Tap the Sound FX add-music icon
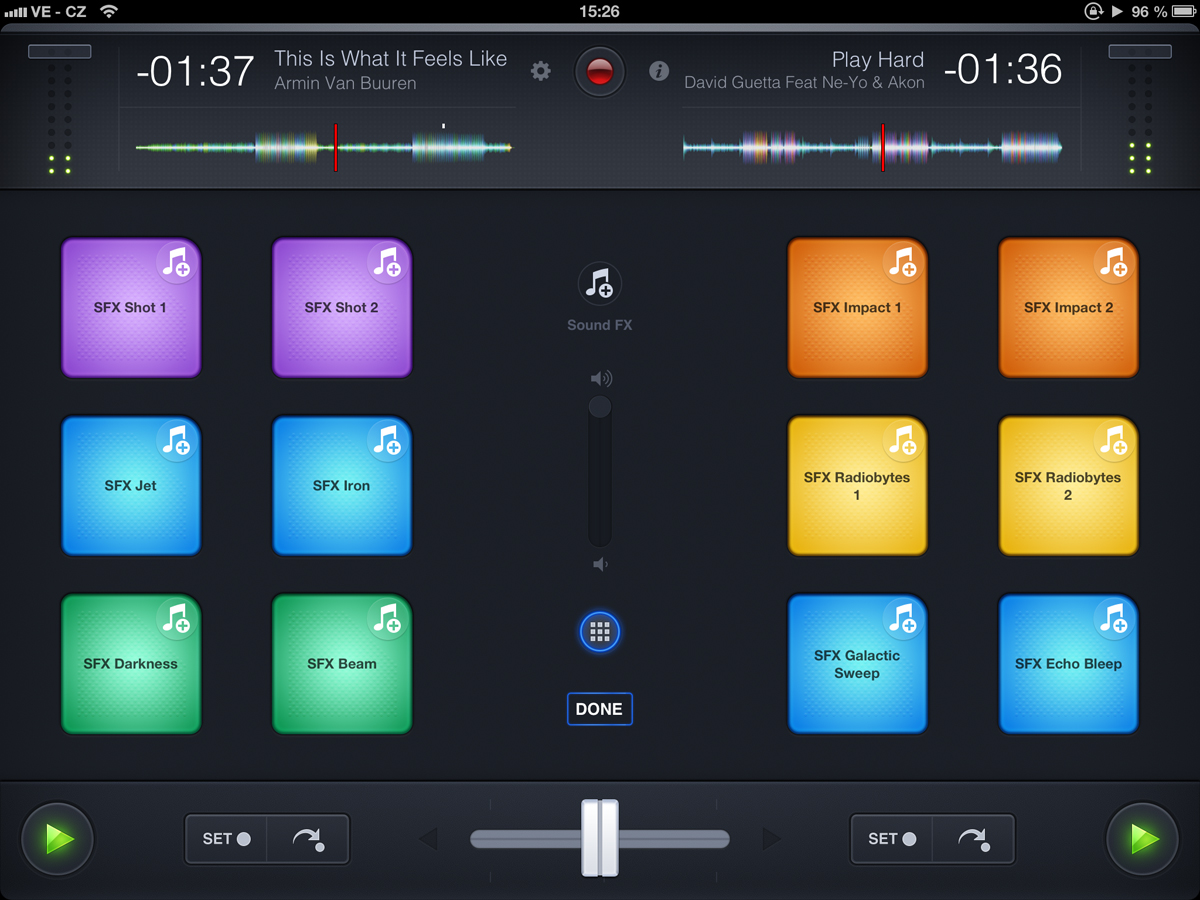The height and width of the screenshot is (900, 1200). (600, 285)
